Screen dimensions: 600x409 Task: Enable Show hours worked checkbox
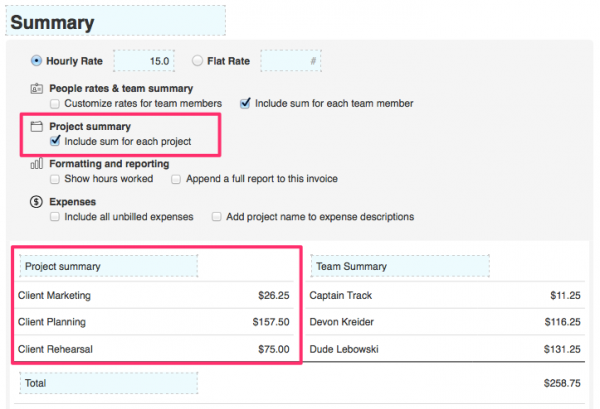pos(55,179)
